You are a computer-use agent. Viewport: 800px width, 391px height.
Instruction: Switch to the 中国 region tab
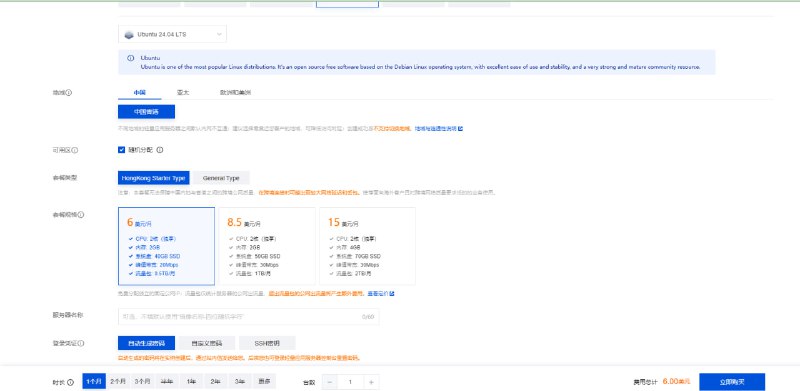pos(139,93)
